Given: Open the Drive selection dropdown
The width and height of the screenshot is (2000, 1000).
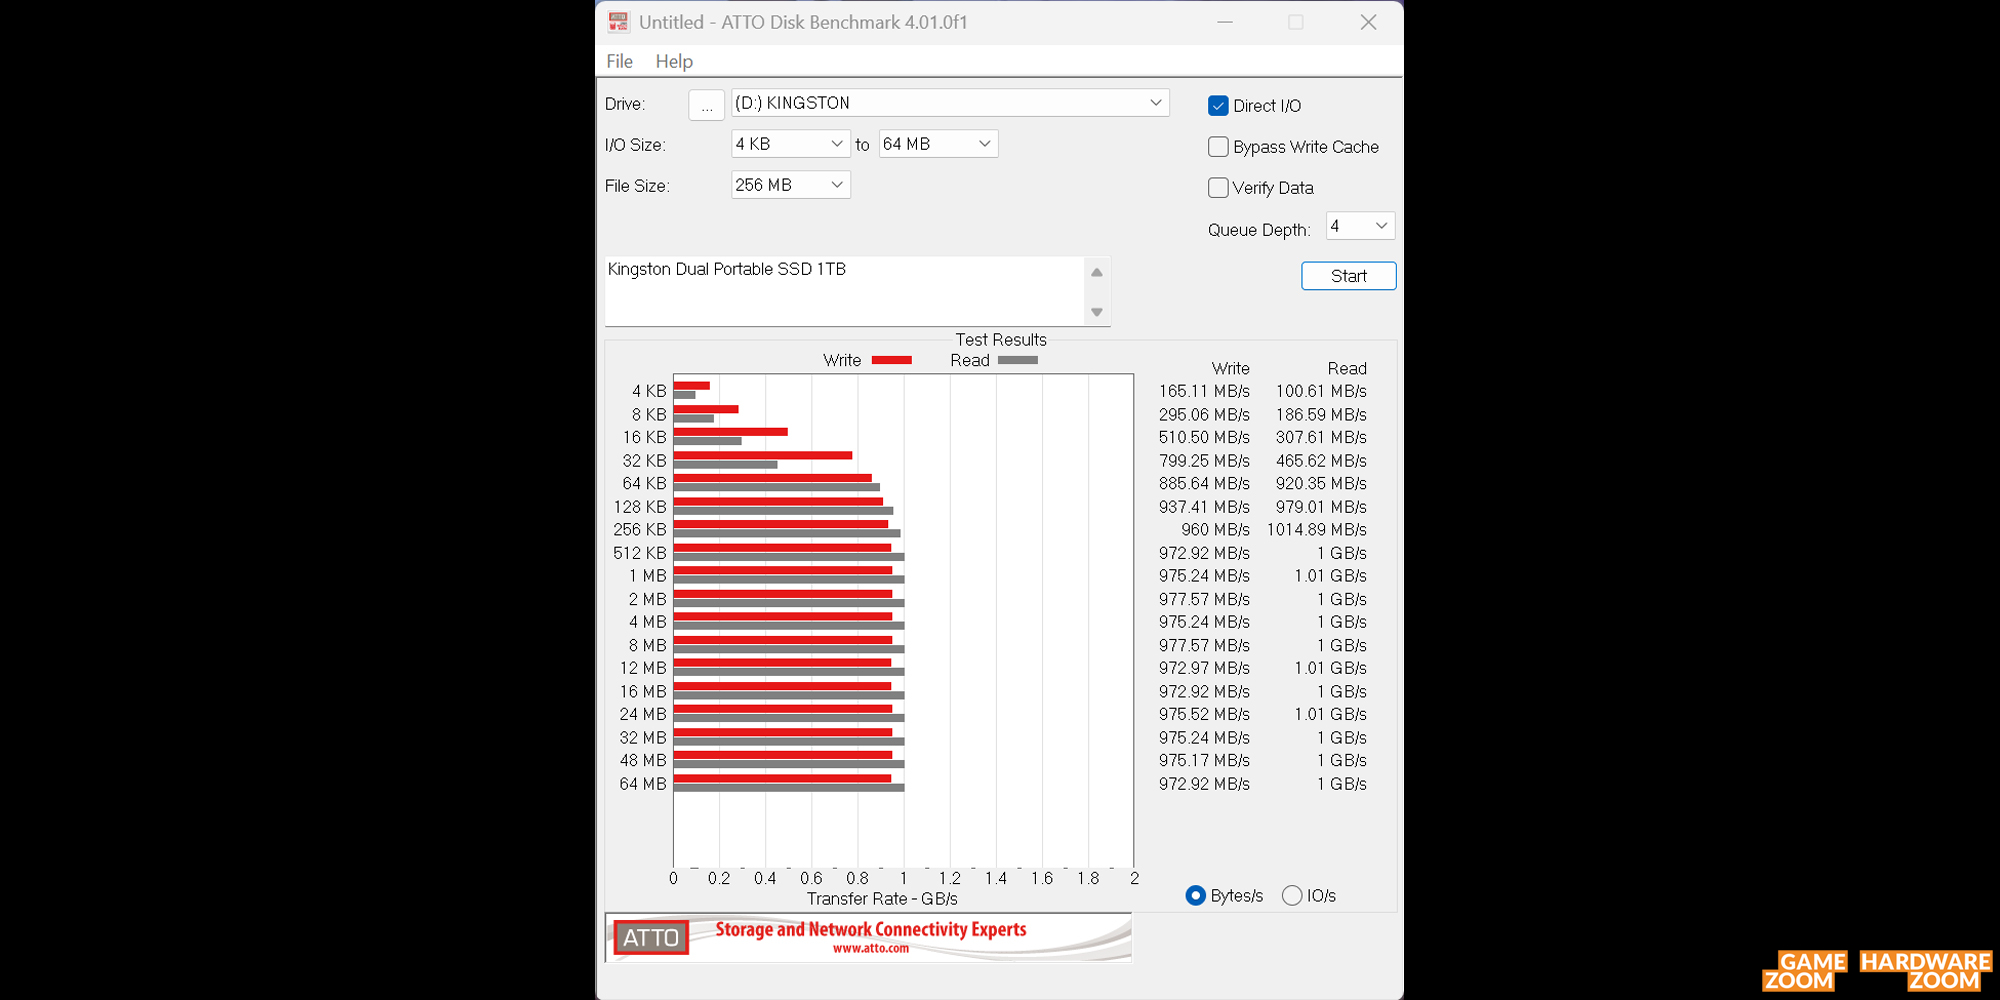Looking at the screenshot, I should [950, 103].
